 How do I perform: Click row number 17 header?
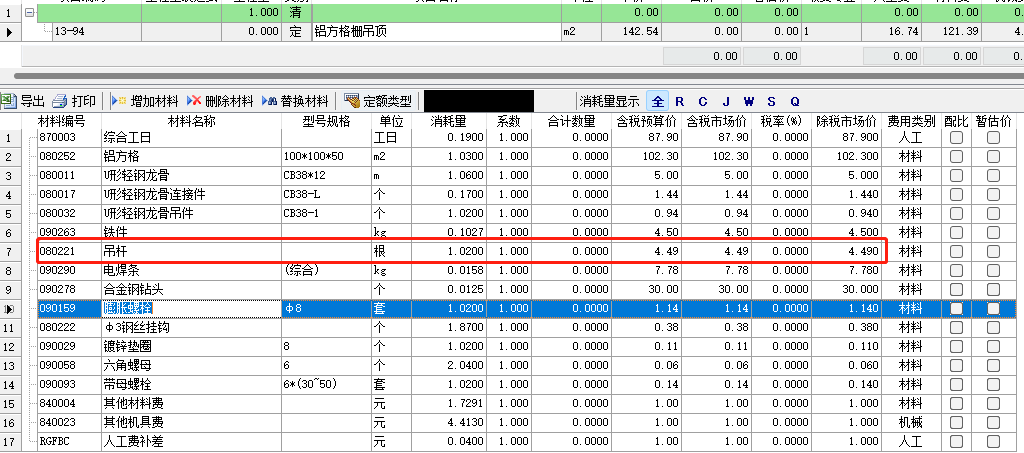[9, 442]
